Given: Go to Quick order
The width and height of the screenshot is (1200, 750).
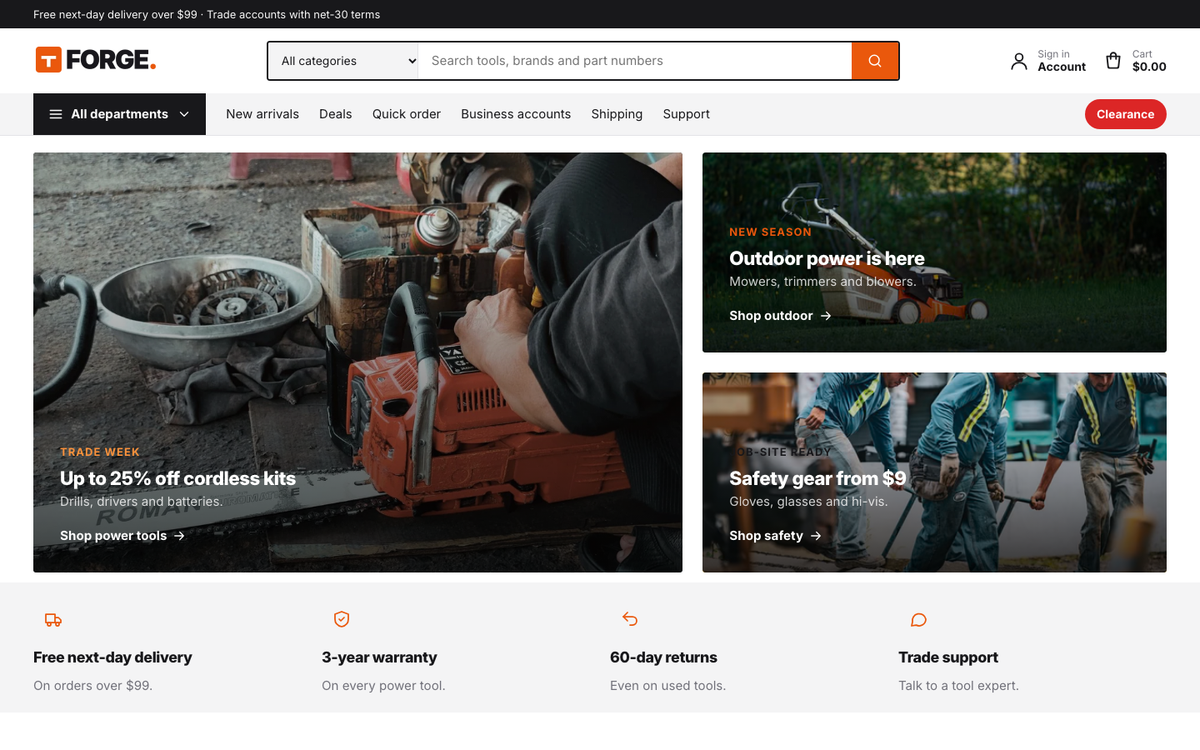Looking at the screenshot, I should tap(406, 114).
